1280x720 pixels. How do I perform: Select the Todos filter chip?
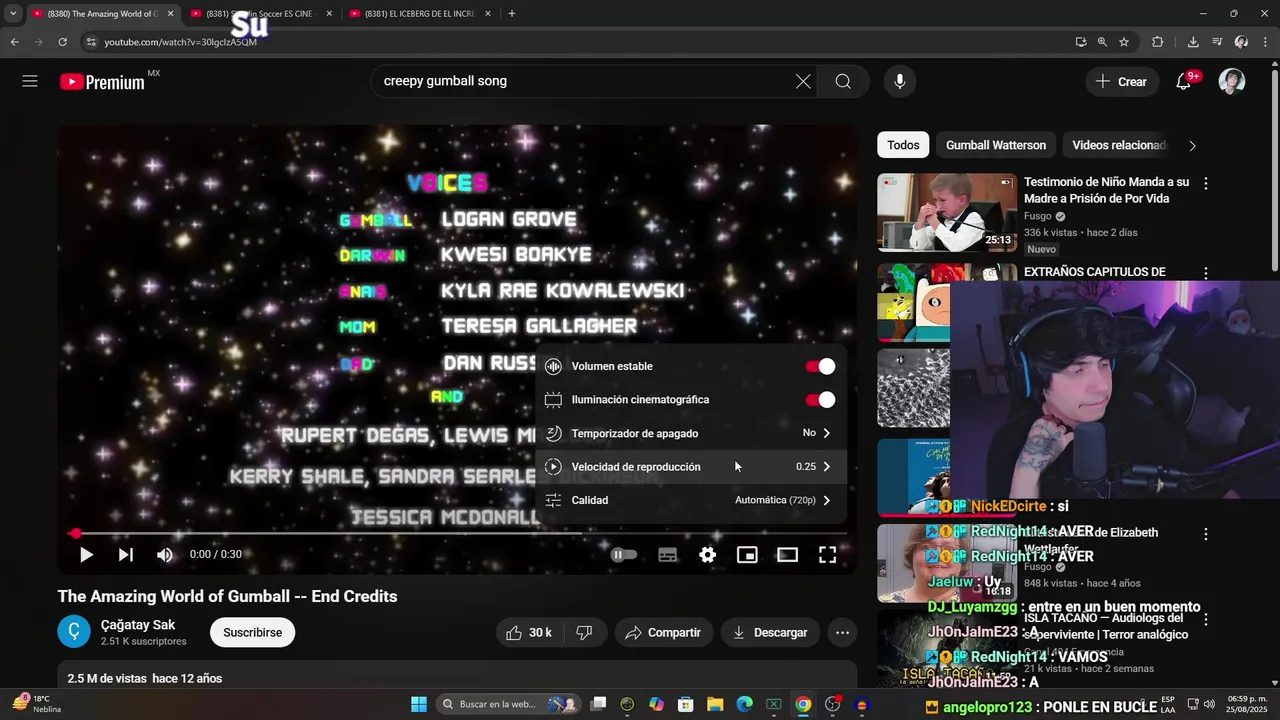903,145
